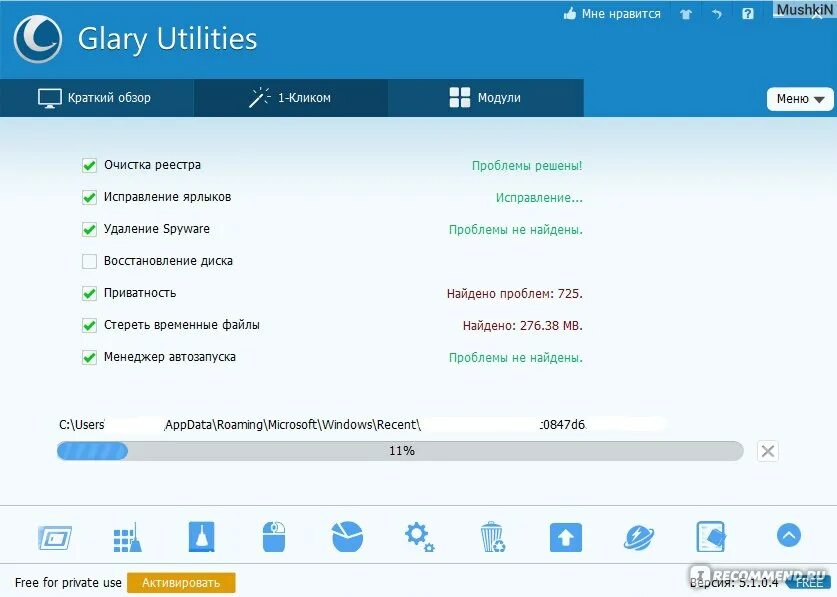Click the progress bar showing 11%
The height and width of the screenshot is (597, 837).
point(400,451)
